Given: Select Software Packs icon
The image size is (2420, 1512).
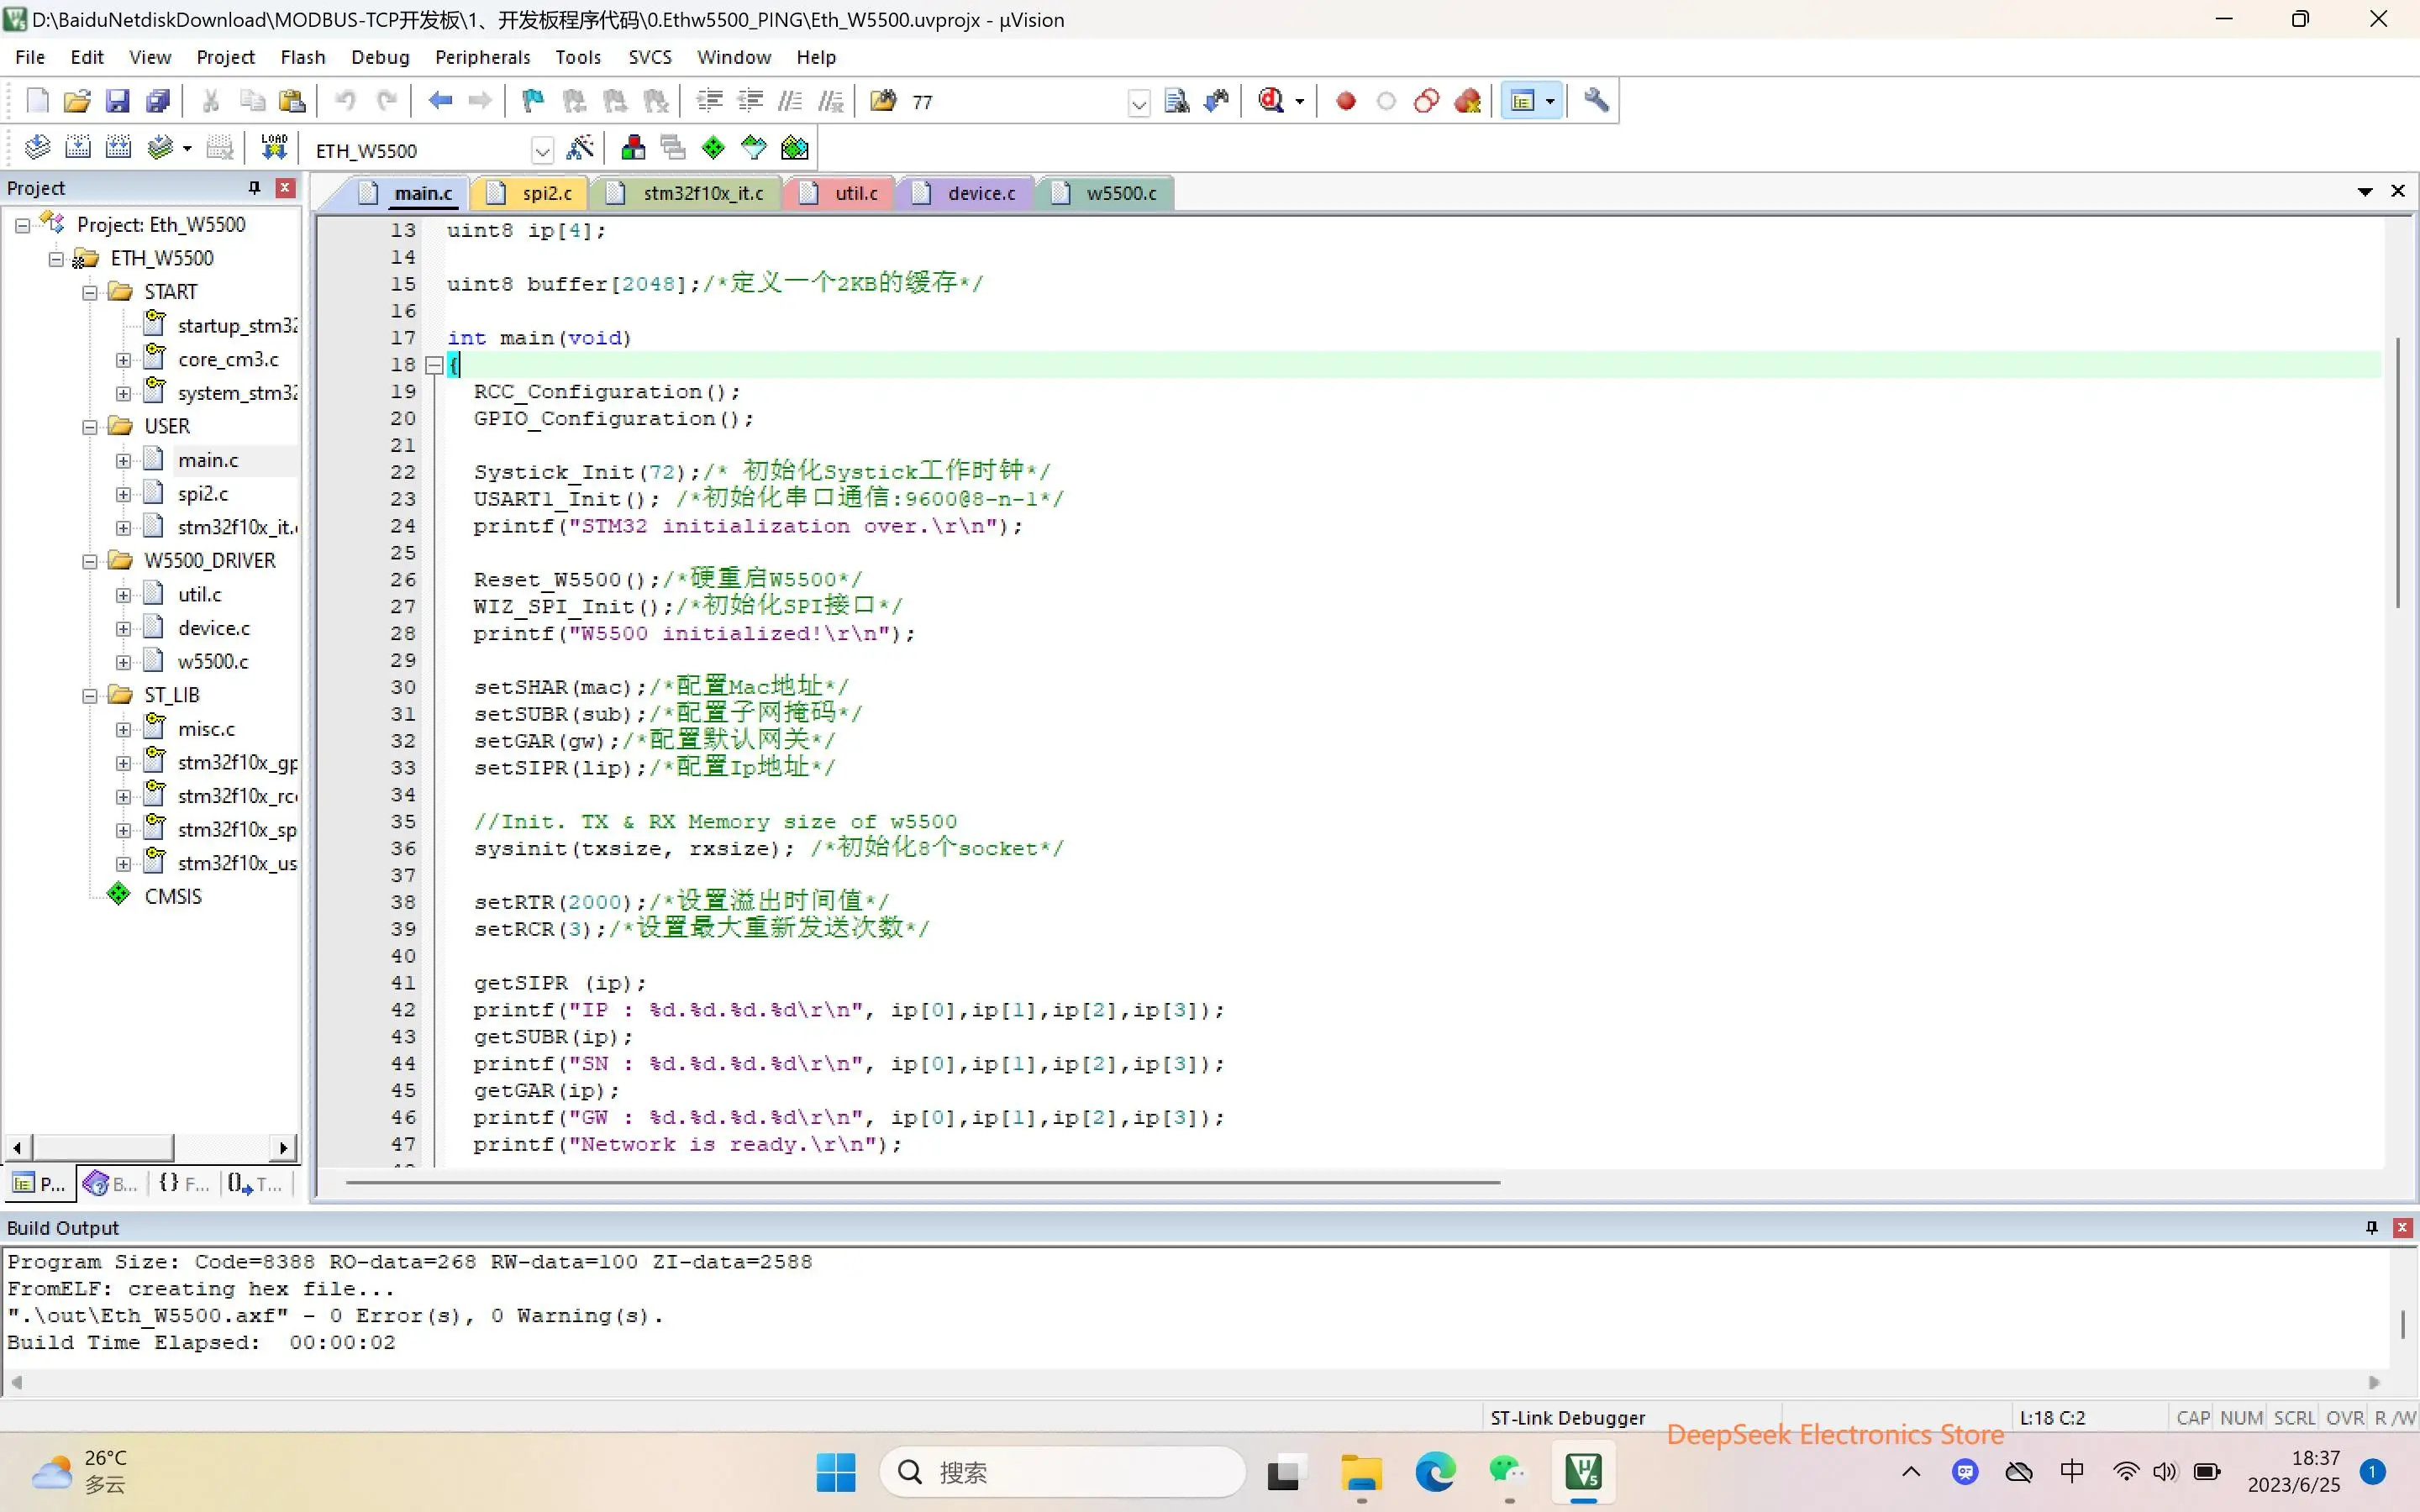Looking at the screenshot, I should click(754, 149).
